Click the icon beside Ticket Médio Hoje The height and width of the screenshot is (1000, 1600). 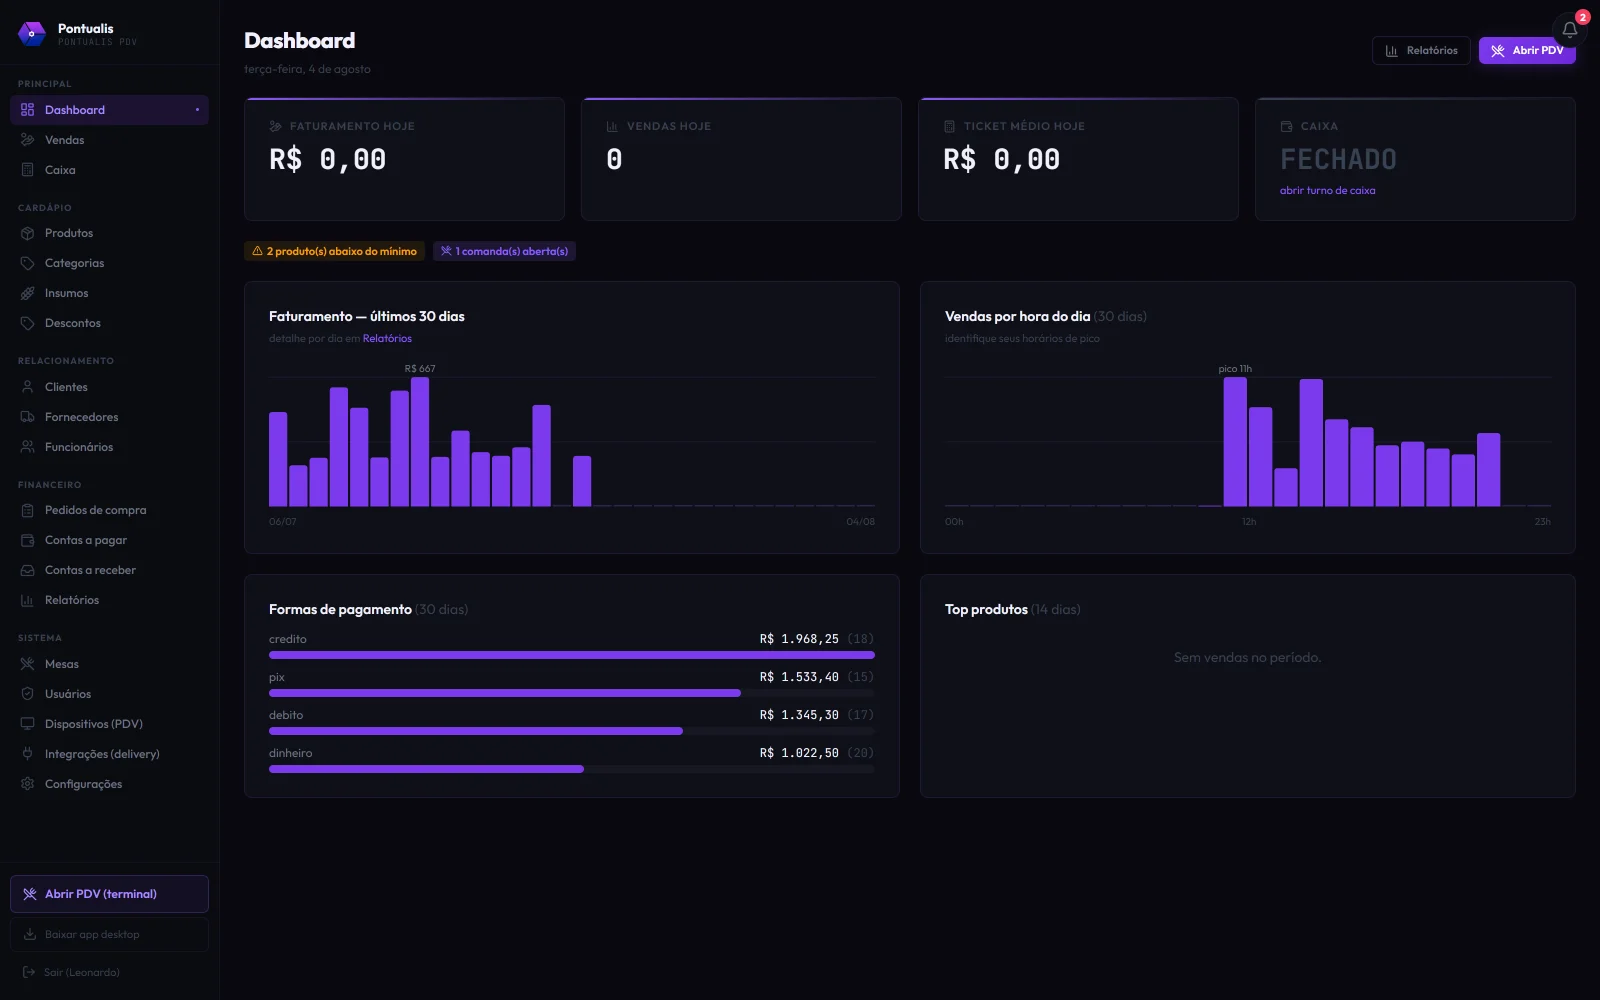(949, 127)
